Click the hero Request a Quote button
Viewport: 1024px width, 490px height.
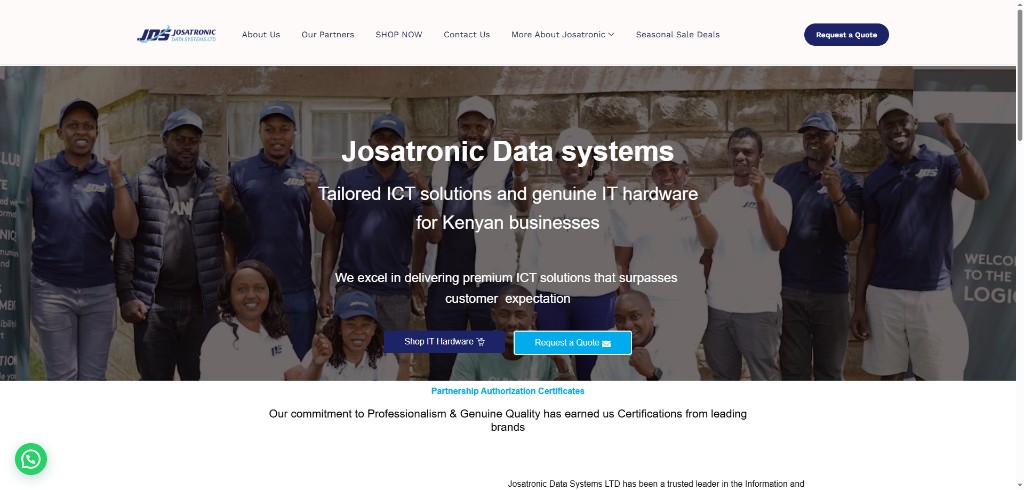click(x=573, y=343)
